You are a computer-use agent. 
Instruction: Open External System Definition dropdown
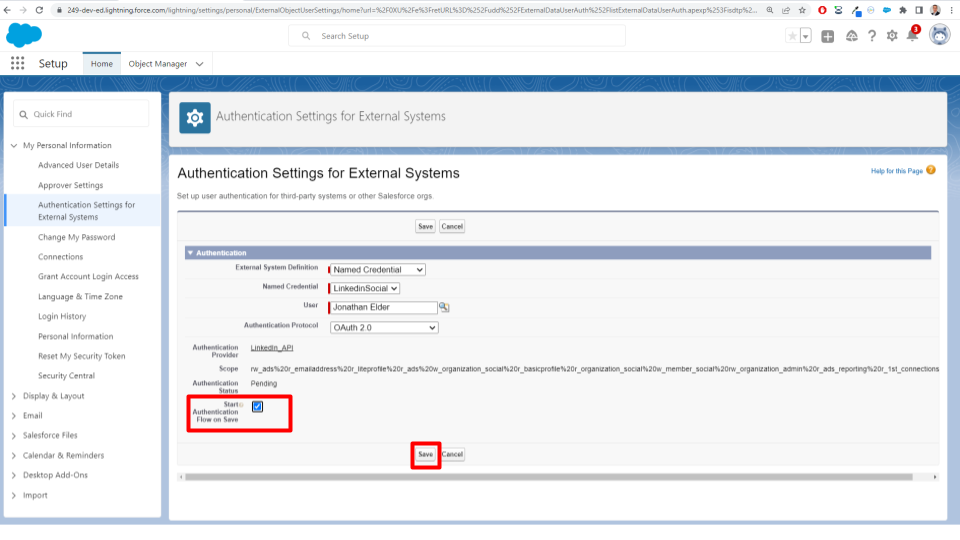378,269
